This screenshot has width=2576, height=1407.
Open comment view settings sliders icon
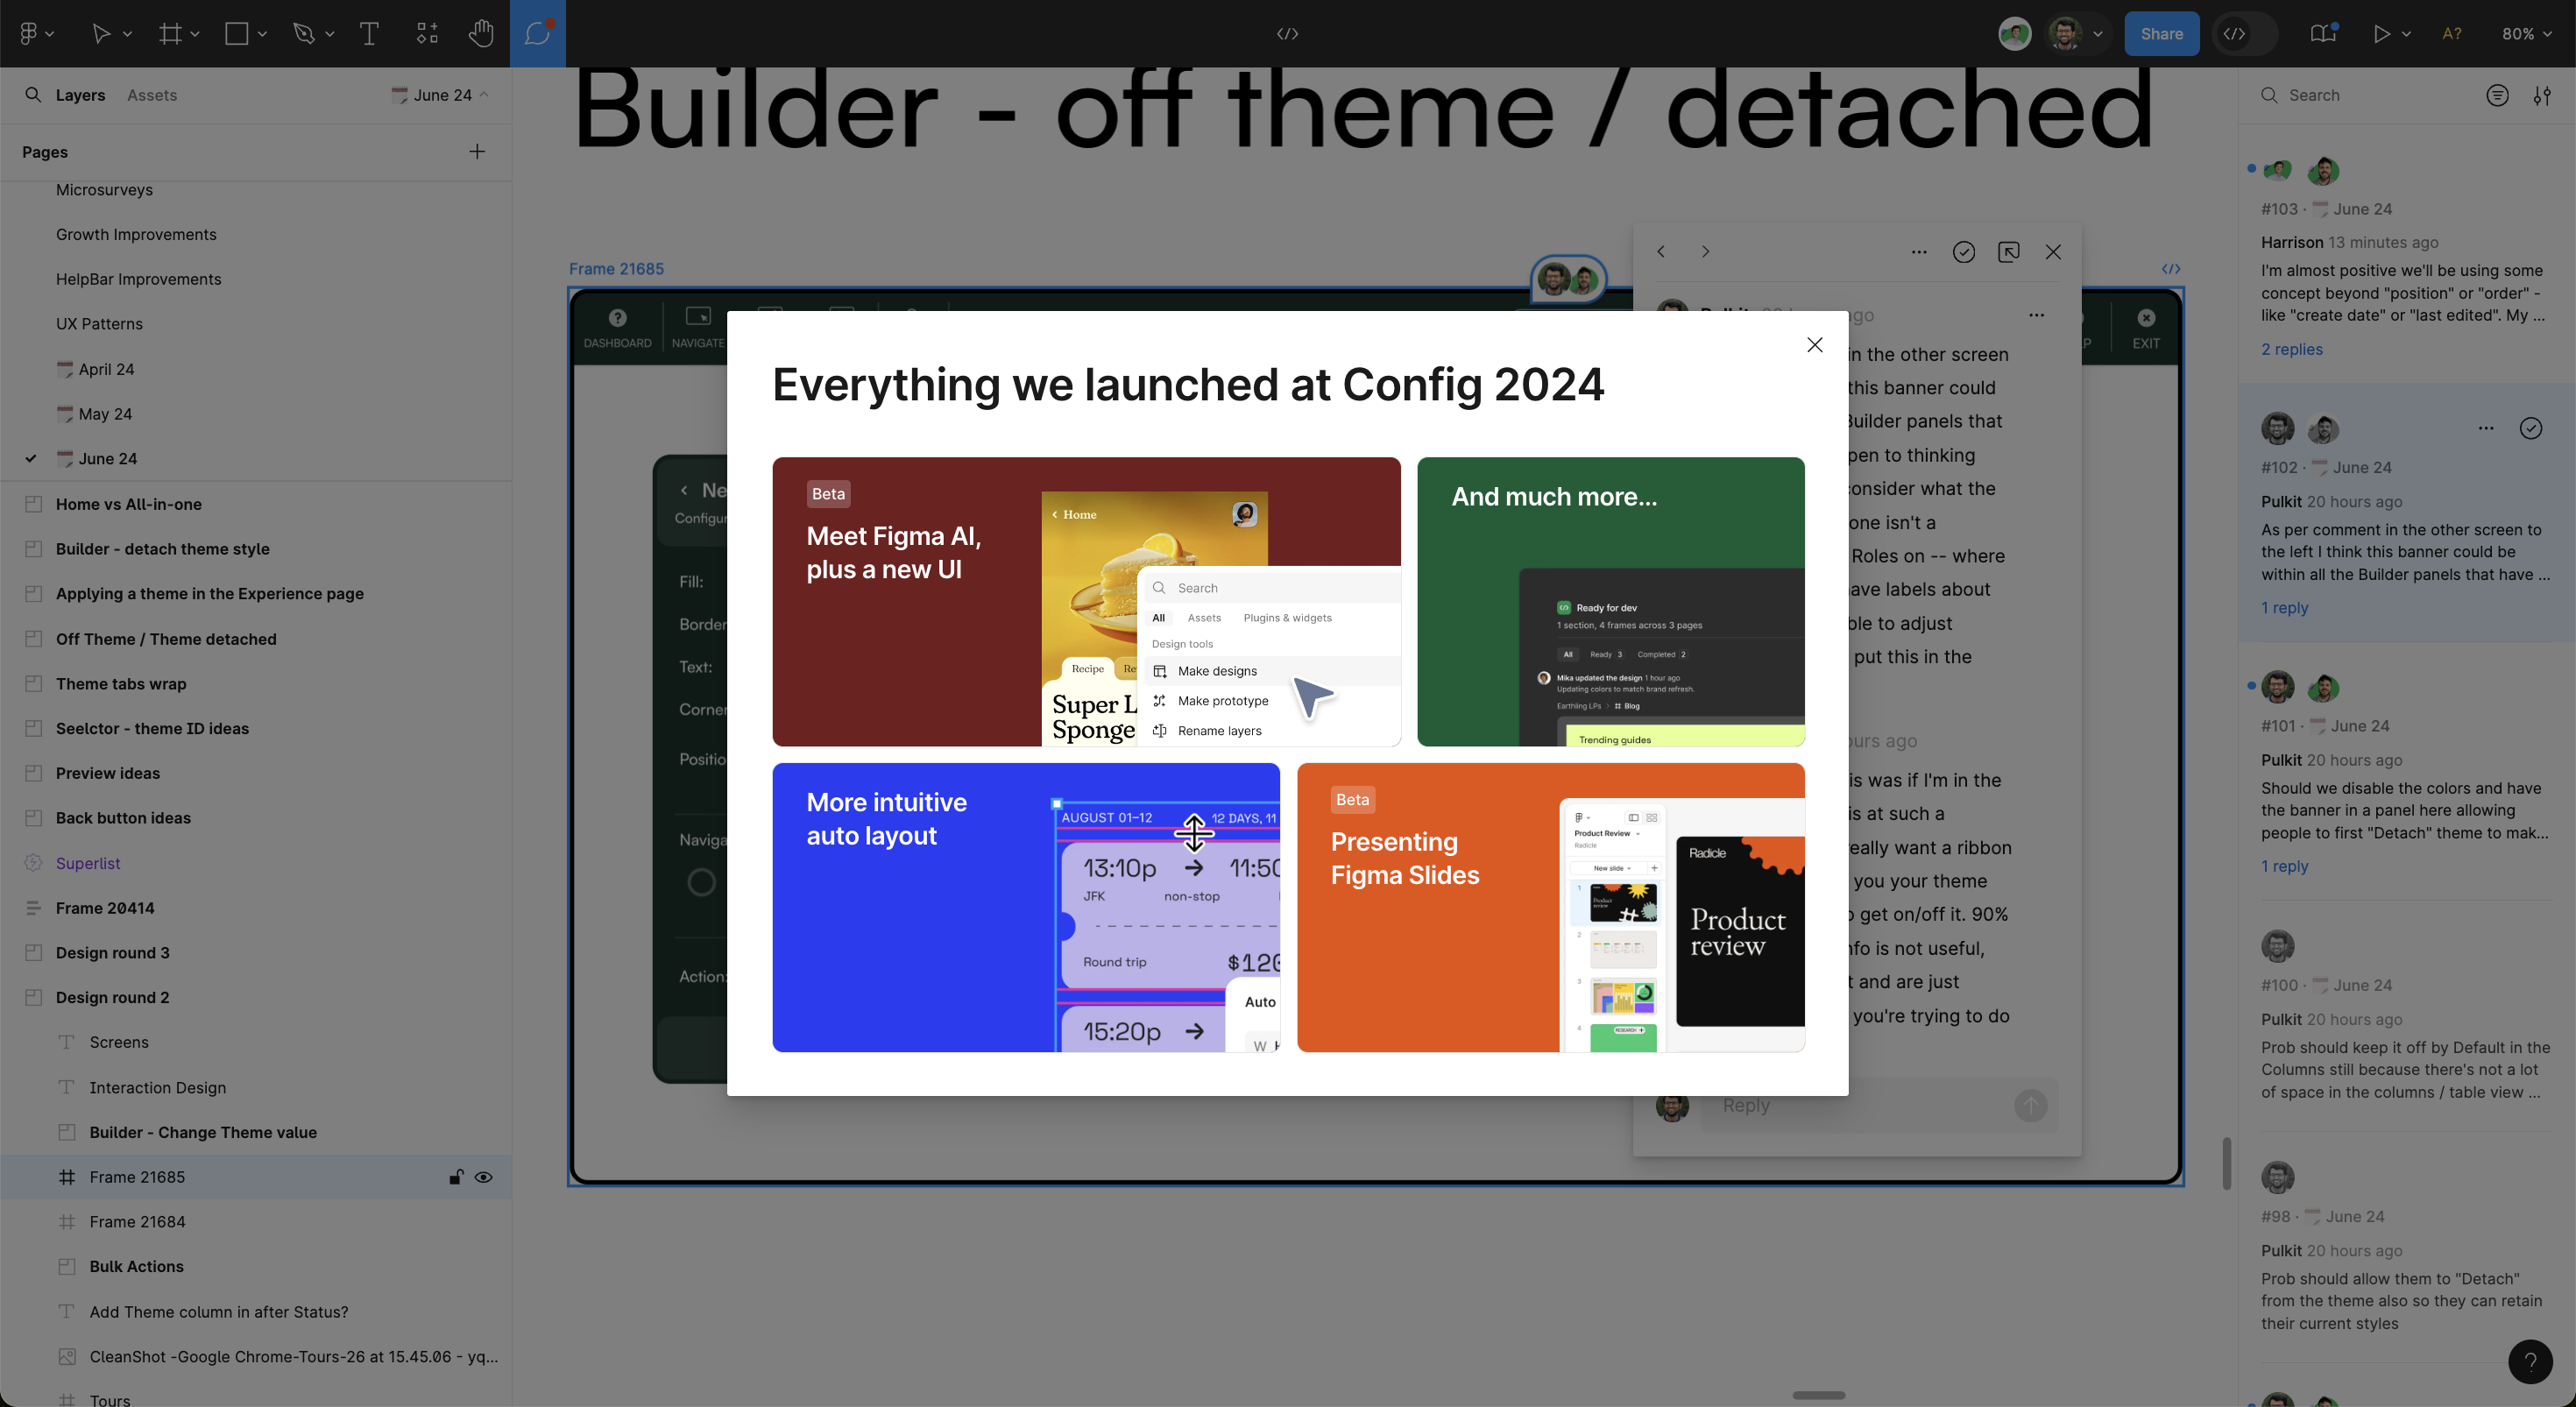coord(2541,95)
